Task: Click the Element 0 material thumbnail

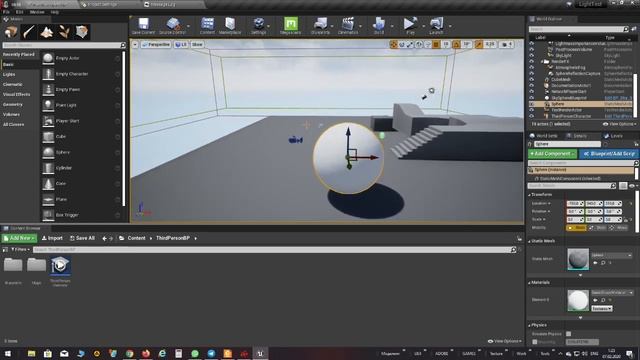Action: tap(578, 300)
